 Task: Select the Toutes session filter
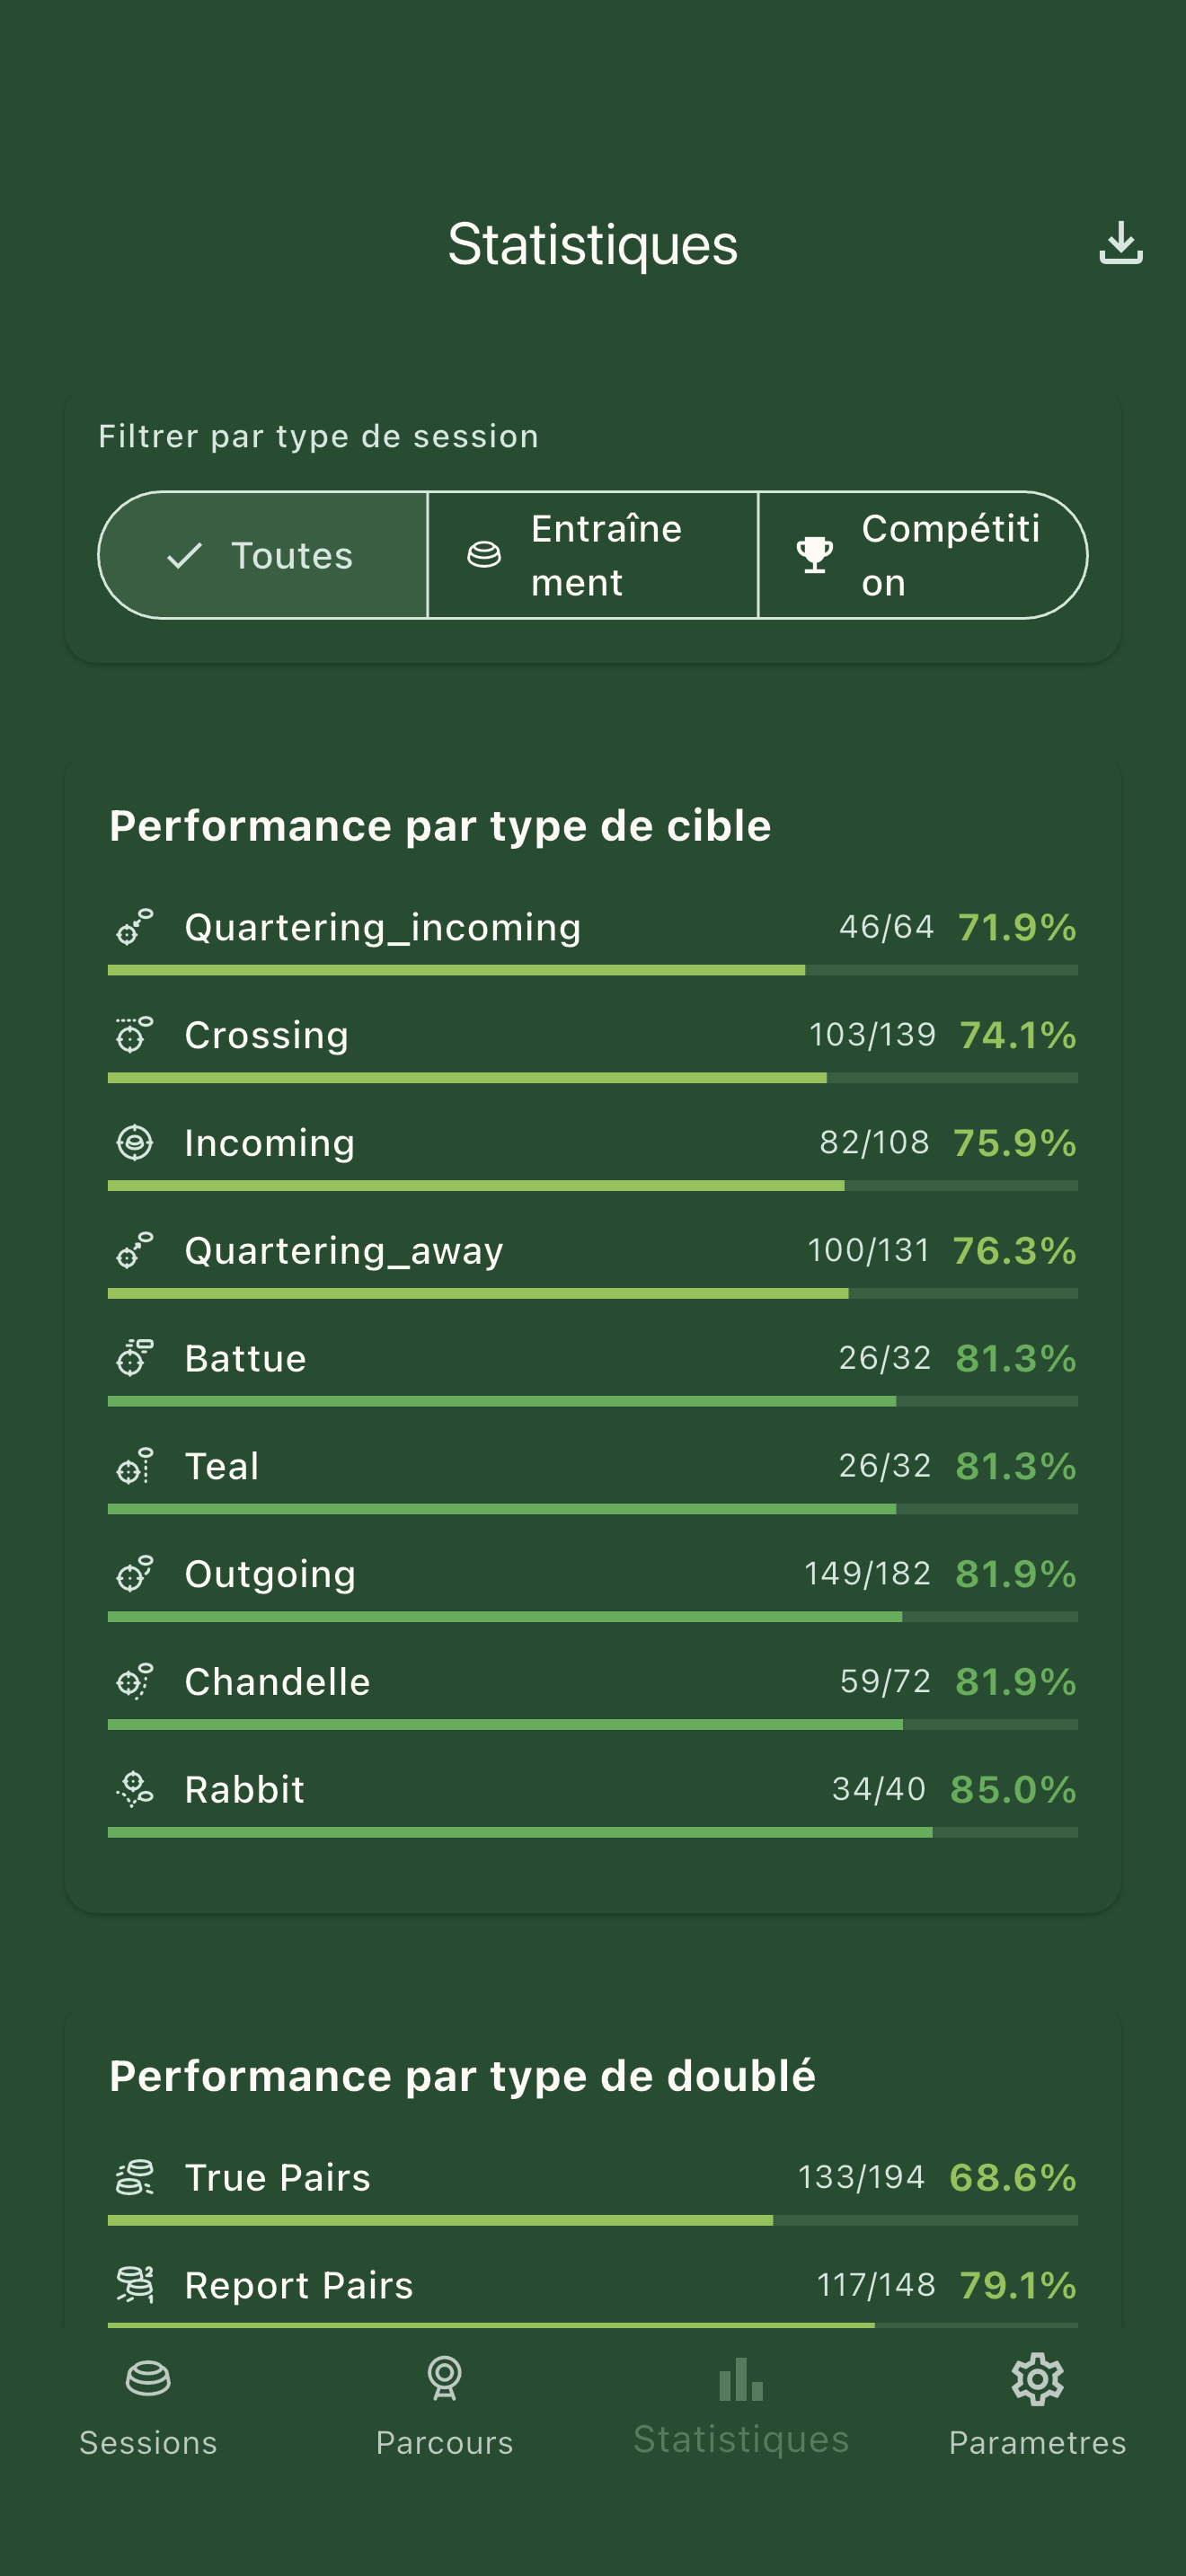tap(263, 555)
